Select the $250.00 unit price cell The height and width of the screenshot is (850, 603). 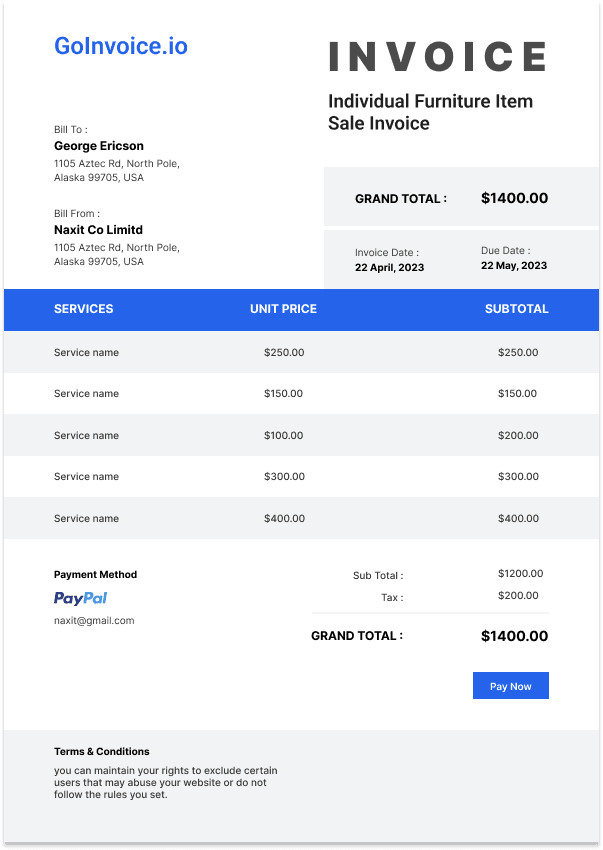[284, 352]
